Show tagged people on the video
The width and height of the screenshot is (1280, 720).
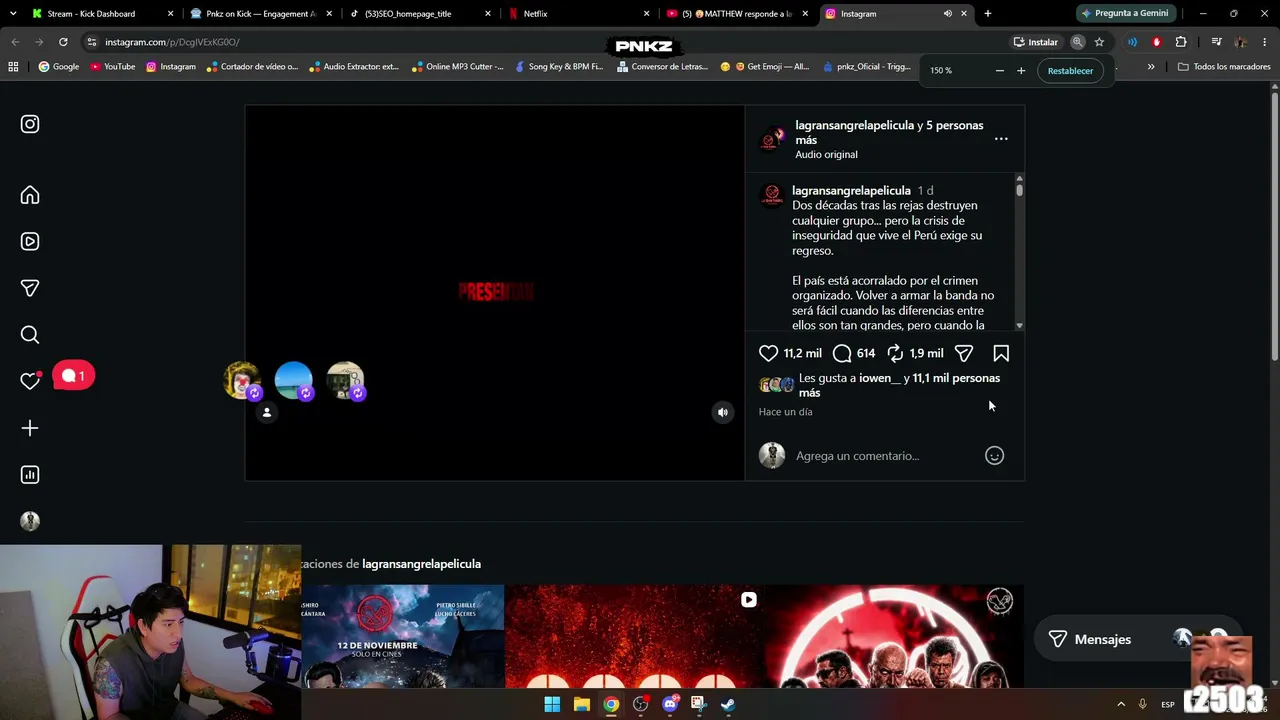[x=267, y=412]
